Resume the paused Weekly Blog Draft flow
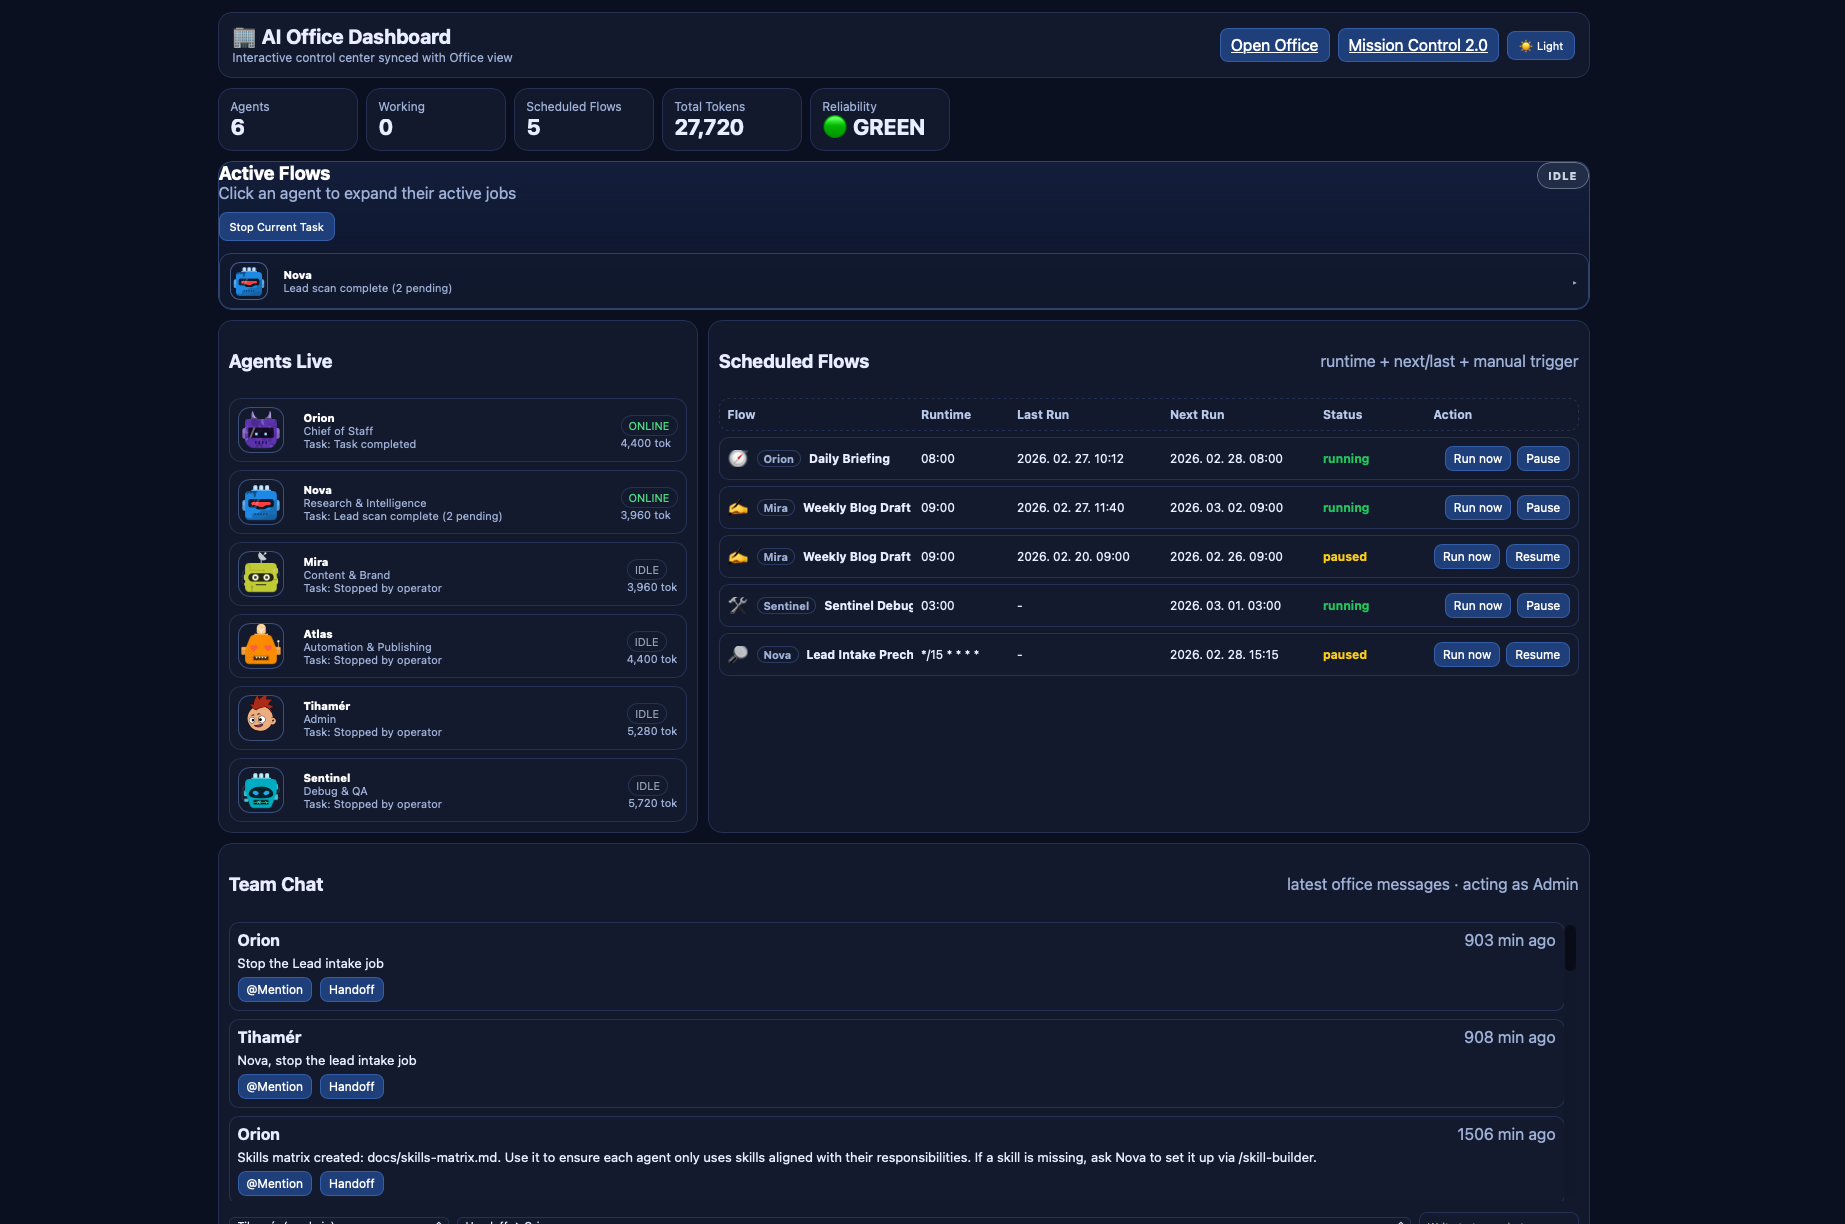 click(1537, 556)
